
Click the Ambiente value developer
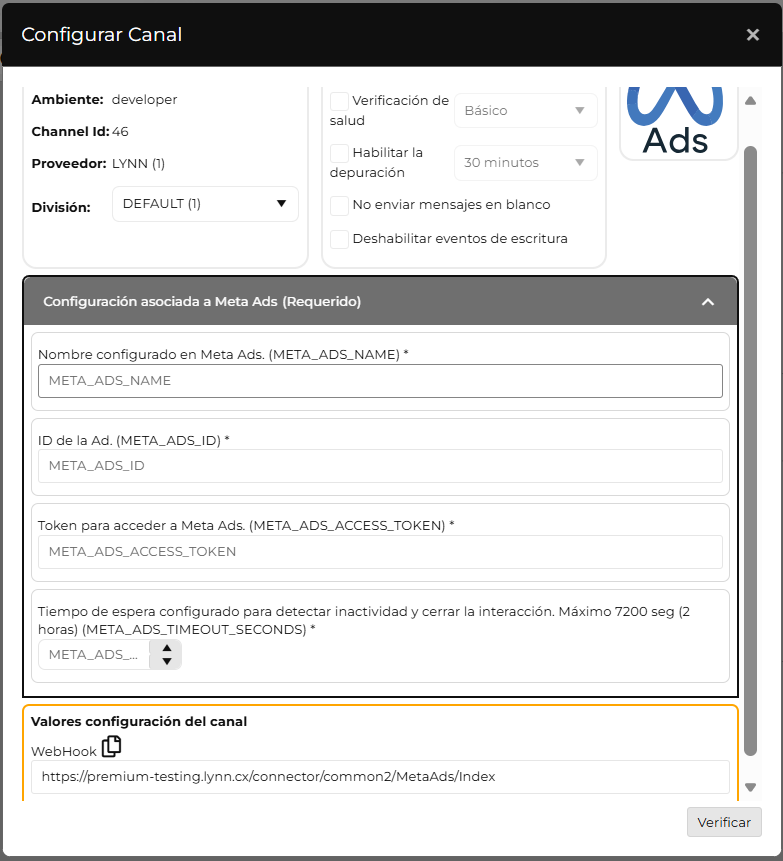pos(144,100)
